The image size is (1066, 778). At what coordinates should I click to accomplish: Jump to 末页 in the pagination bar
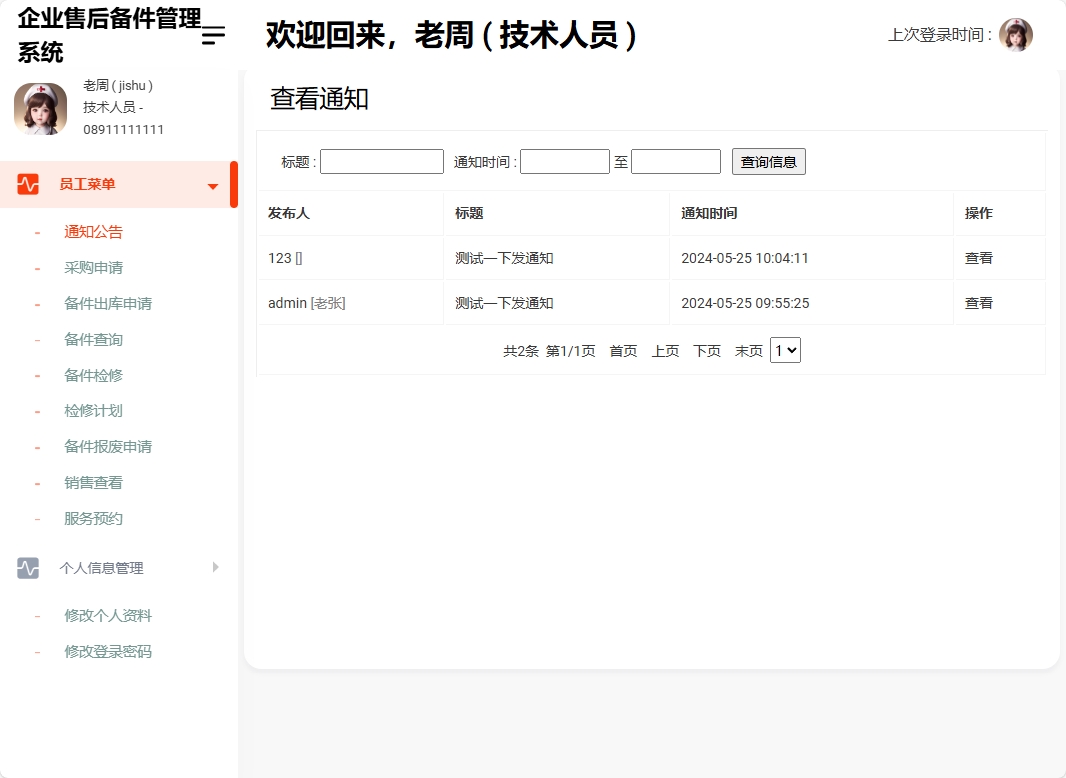tap(748, 350)
